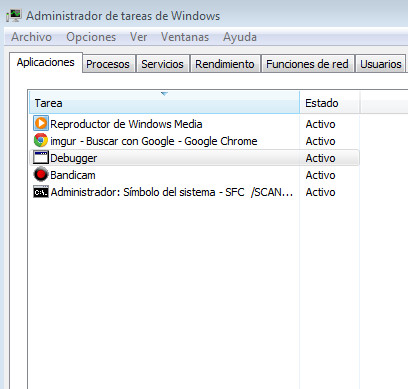Click the Activo status of Windows Media

(x=320, y=124)
